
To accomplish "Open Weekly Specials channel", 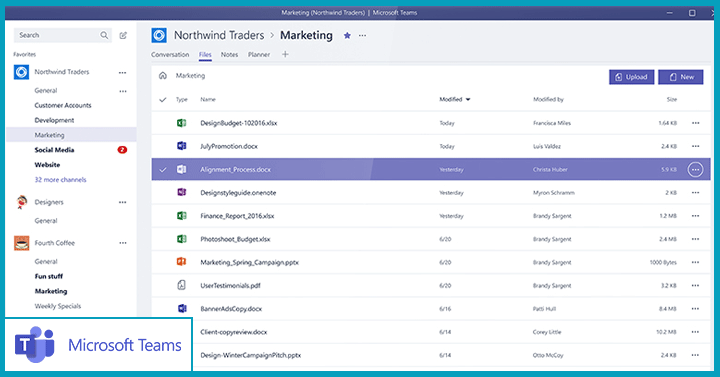I will [x=58, y=306].
